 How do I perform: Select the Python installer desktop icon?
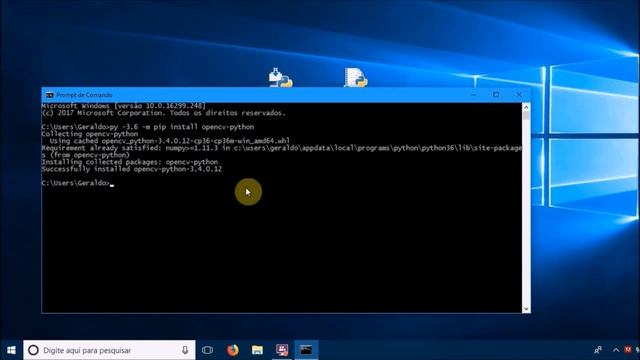pos(280,77)
